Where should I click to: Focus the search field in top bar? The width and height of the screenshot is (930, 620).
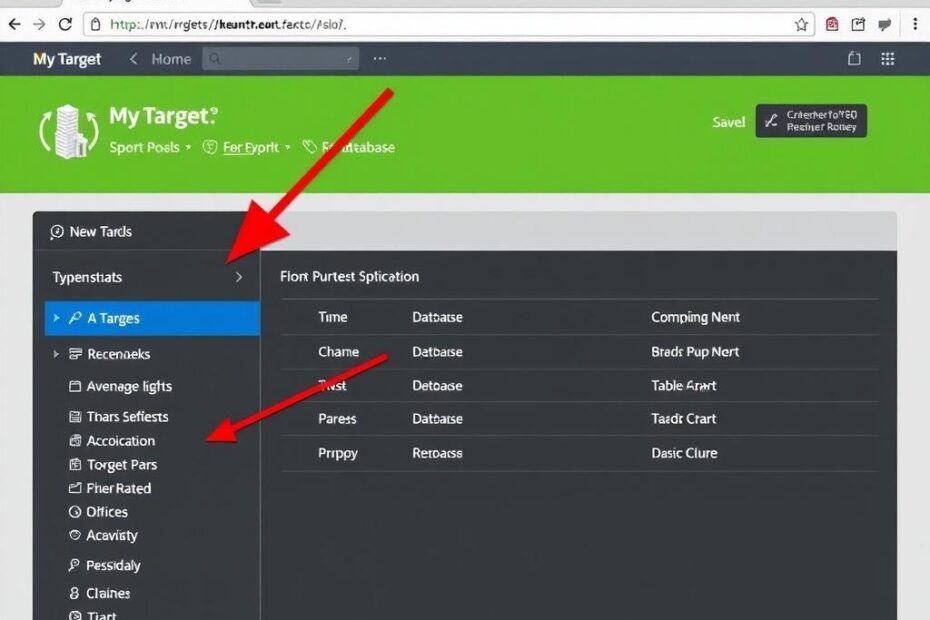[x=280, y=59]
